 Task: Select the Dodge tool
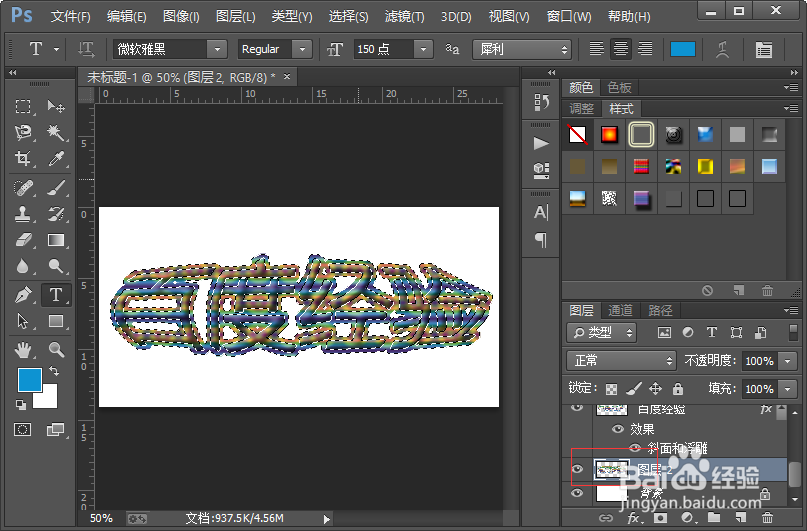point(56,266)
